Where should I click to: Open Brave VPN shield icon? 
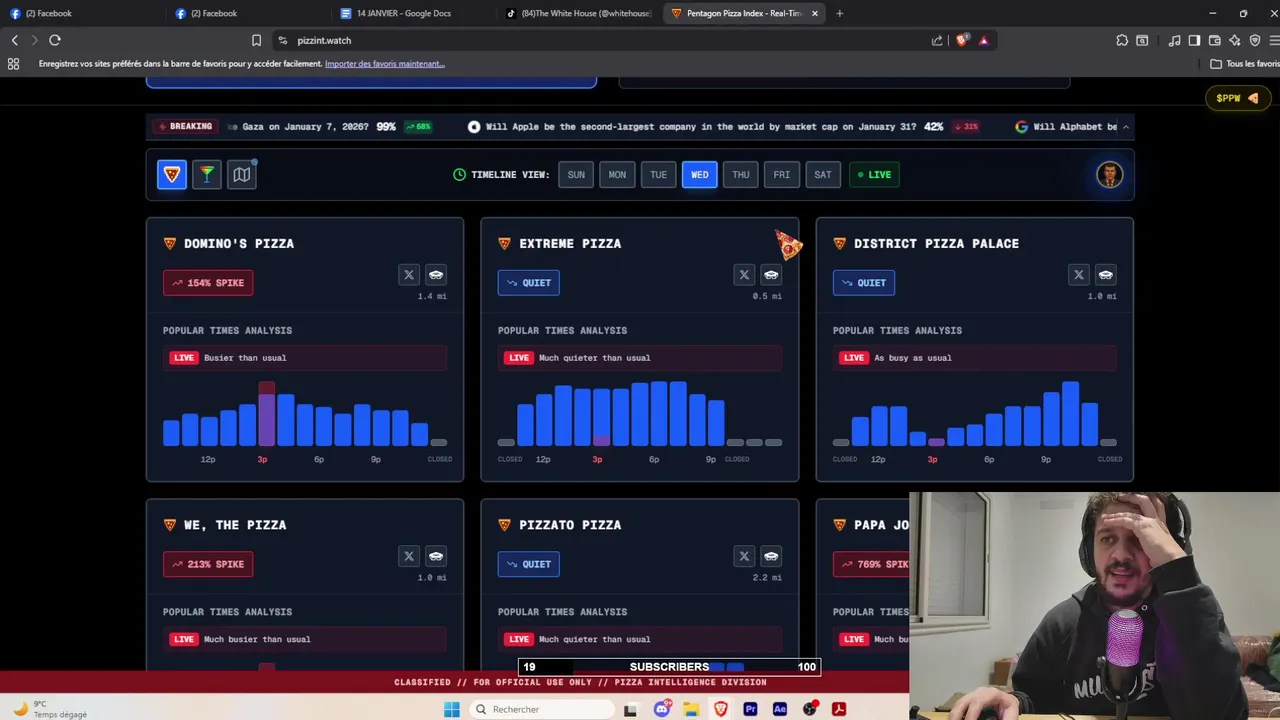(1255, 40)
